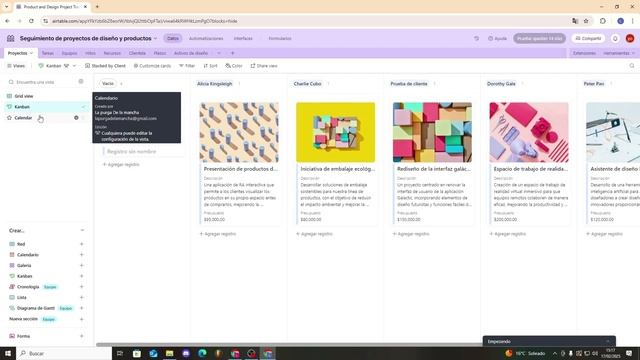This screenshot has width=640, height=360.
Task: Bookmark page with the star icon
Action: click(586, 21)
